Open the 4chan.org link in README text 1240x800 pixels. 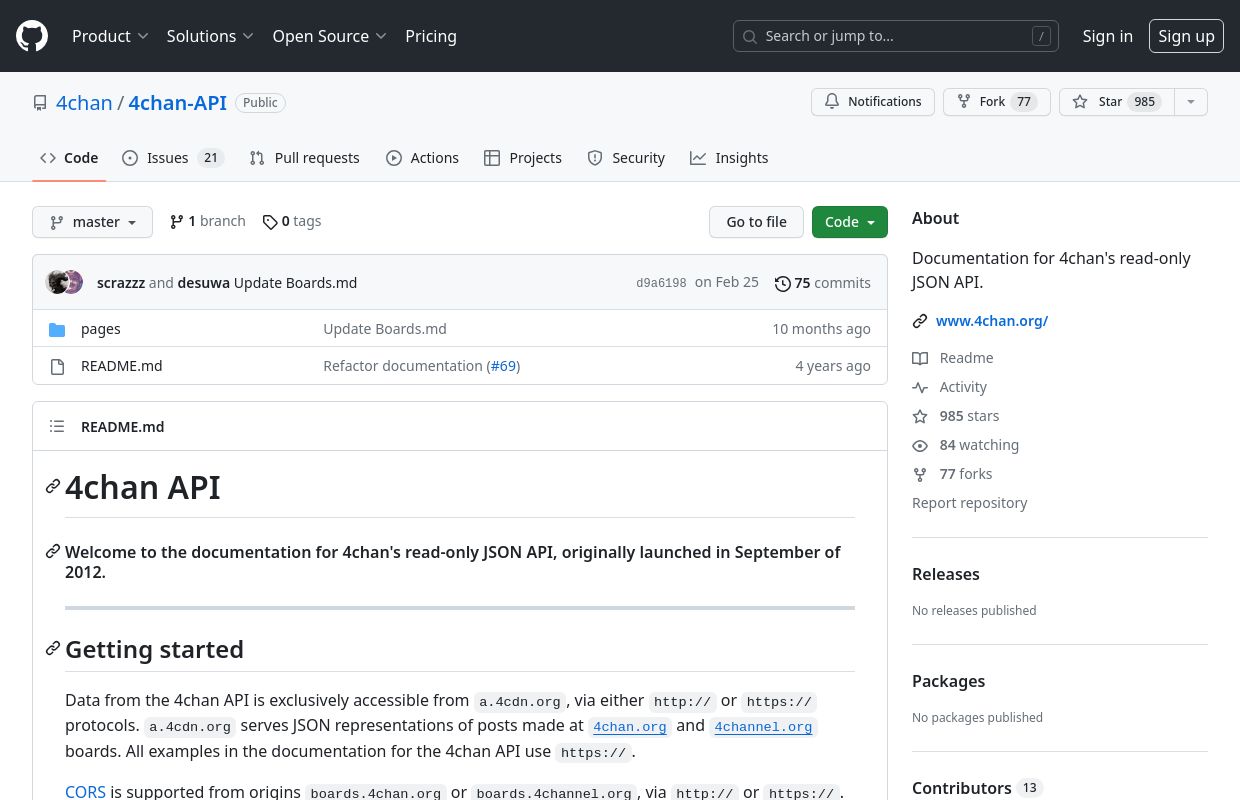coord(630,726)
